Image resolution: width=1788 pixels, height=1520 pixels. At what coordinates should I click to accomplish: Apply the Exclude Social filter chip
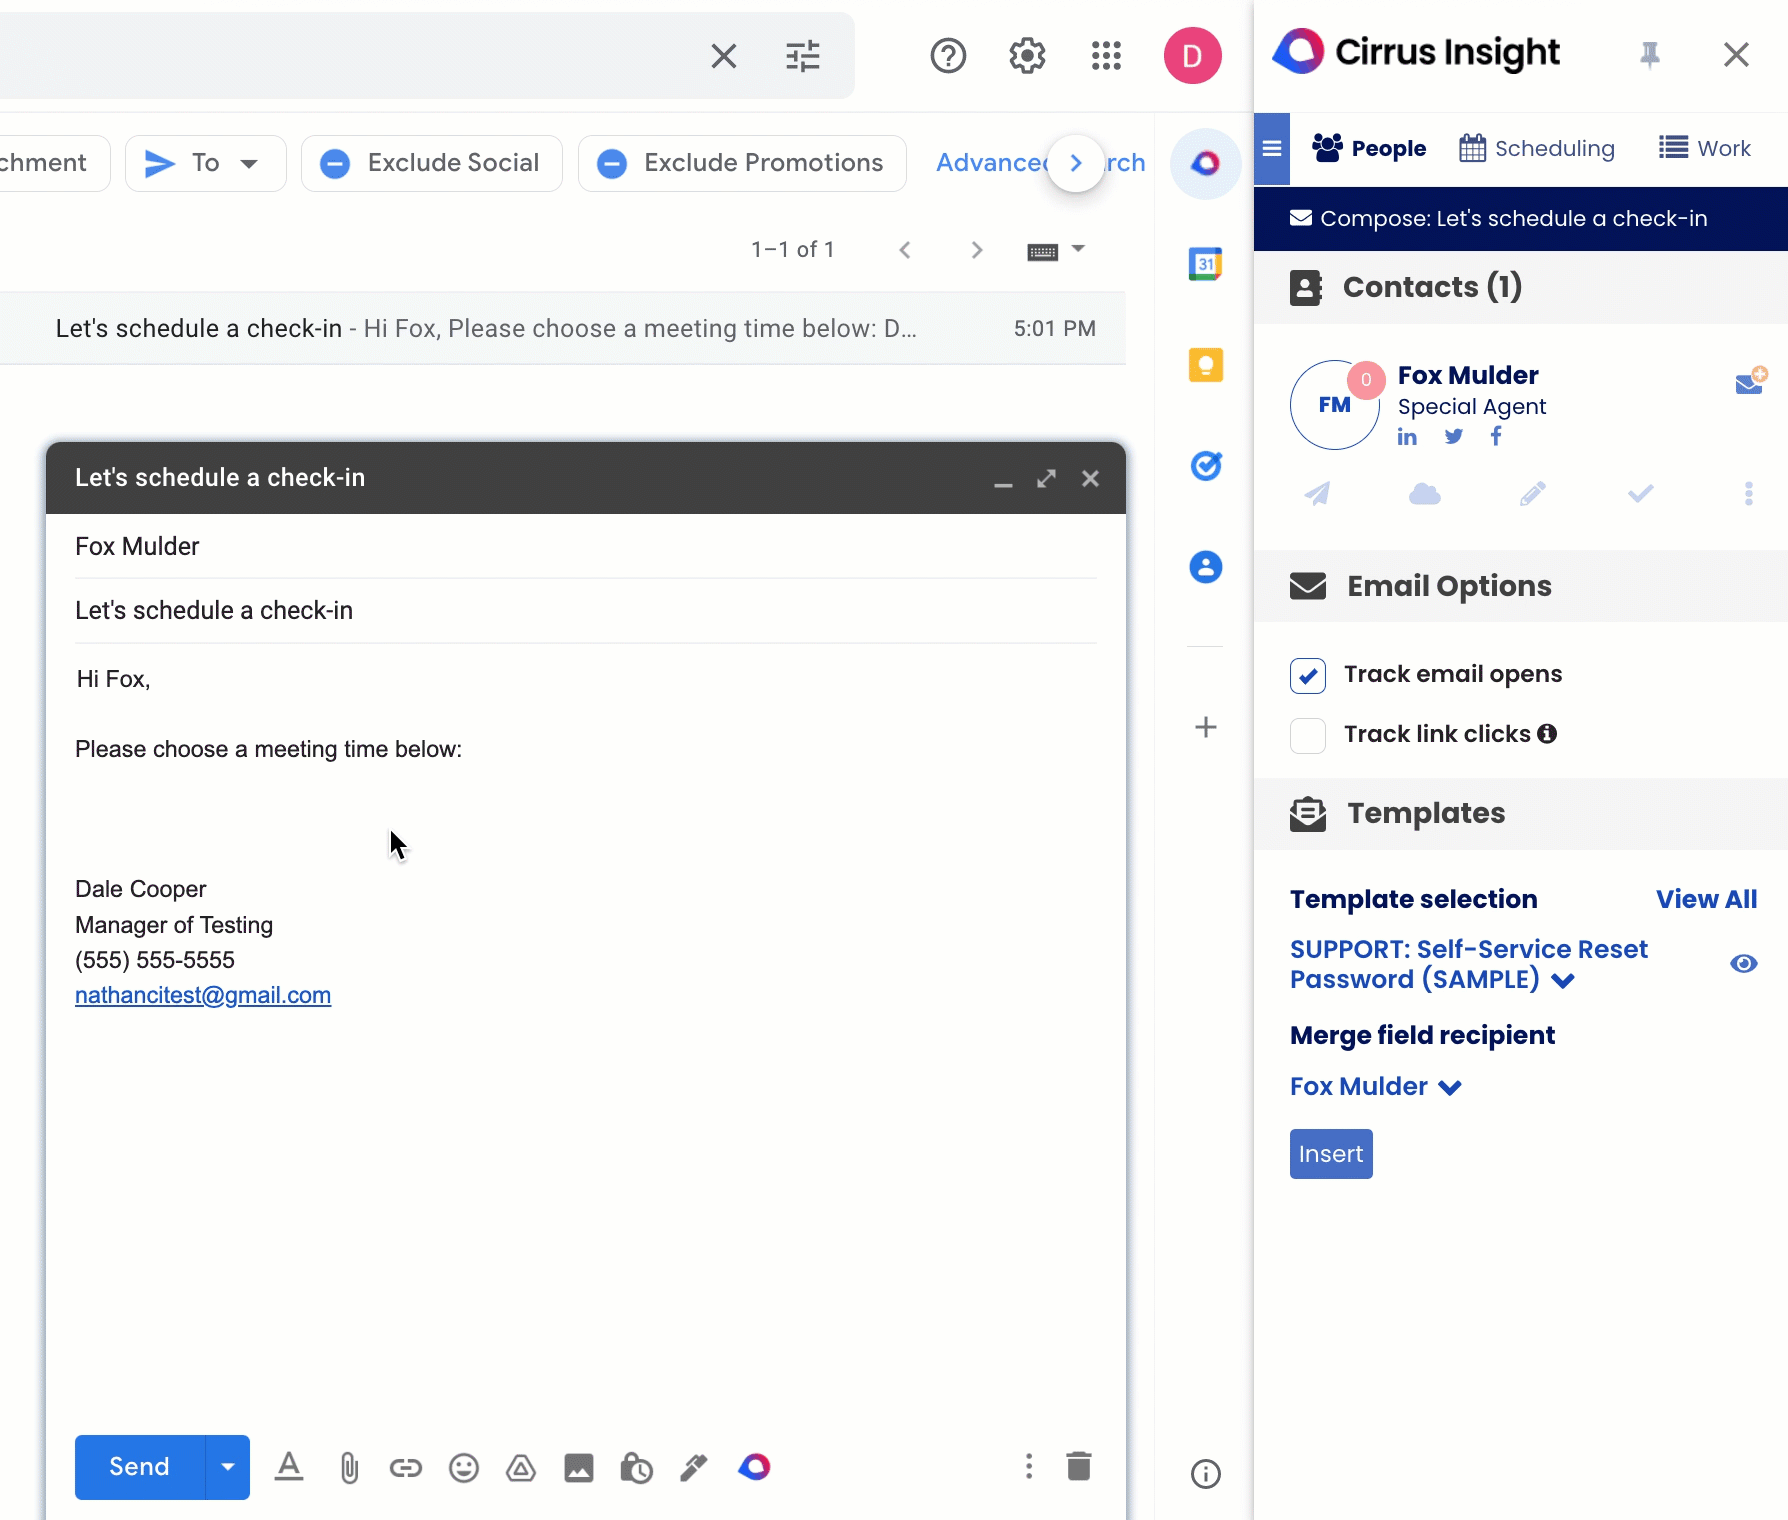(x=431, y=163)
